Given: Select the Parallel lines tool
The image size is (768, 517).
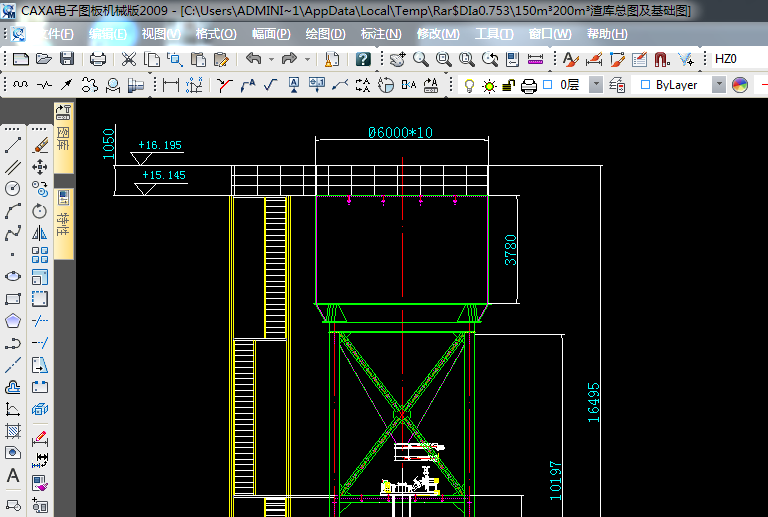Looking at the screenshot, I should coord(13,167).
